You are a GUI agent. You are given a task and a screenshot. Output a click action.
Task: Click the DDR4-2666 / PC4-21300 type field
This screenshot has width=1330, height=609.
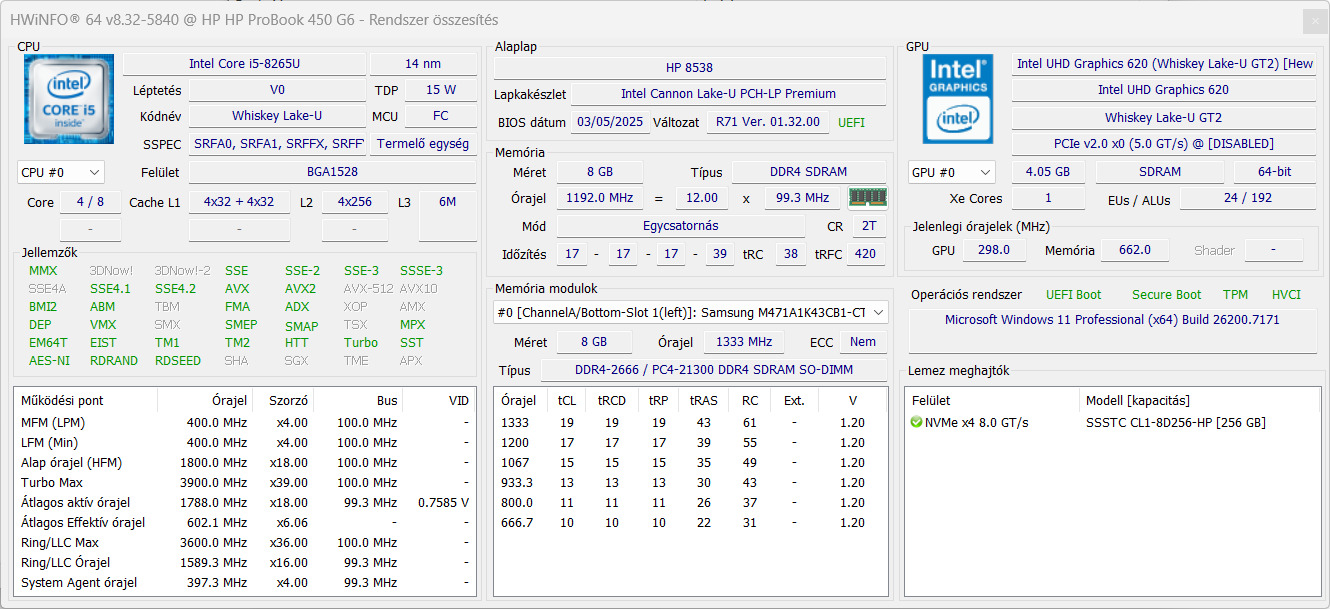[x=714, y=371]
